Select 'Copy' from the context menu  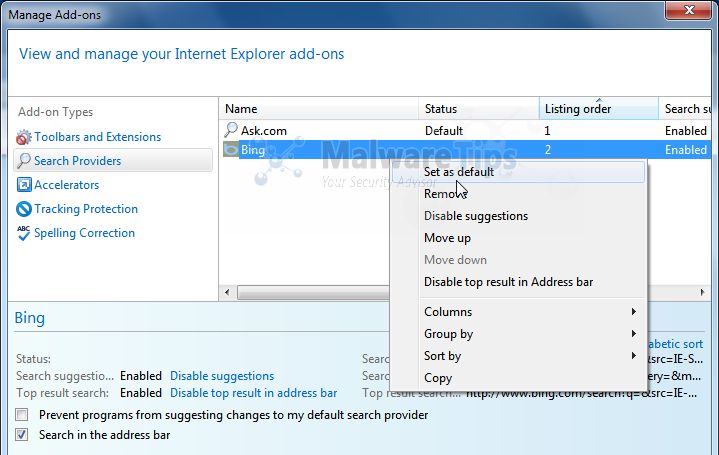pos(438,378)
